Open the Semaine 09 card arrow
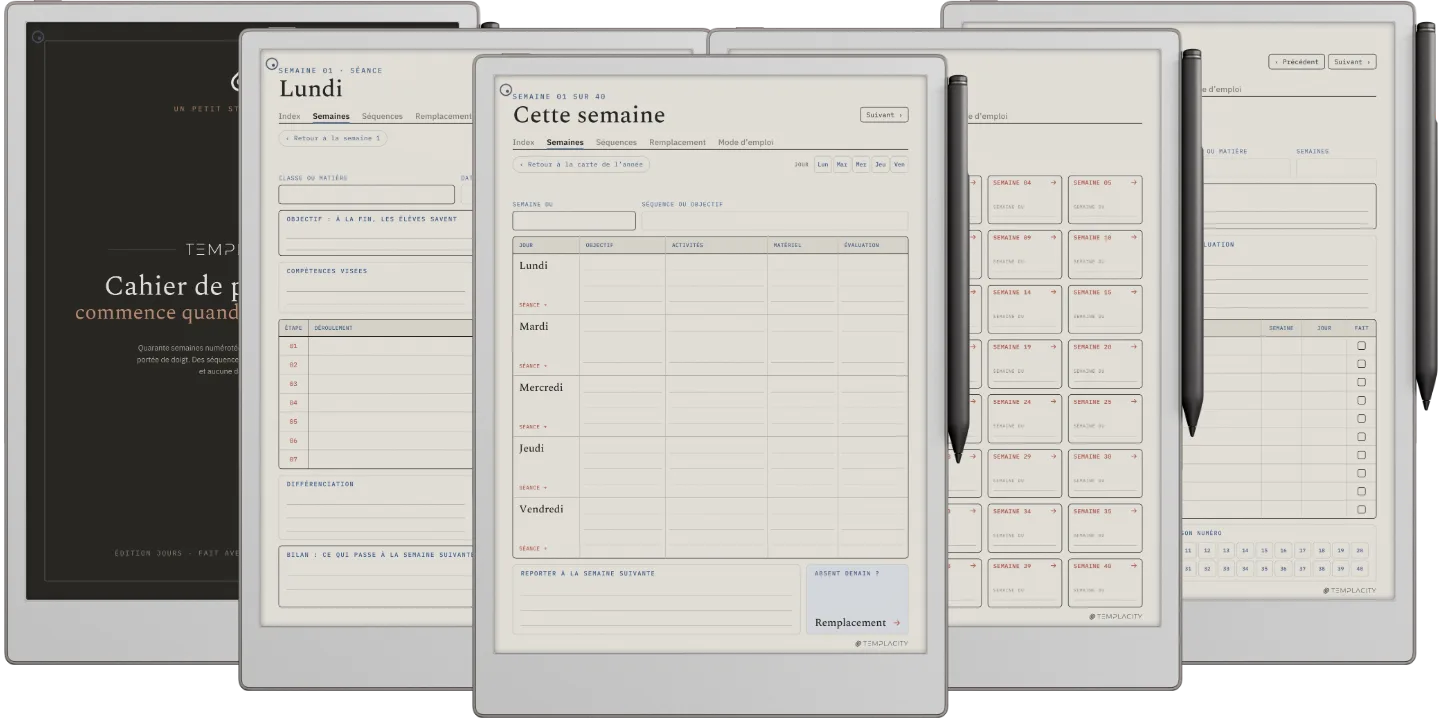The height and width of the screenshot is (718, 1440). click(1053, 238)
